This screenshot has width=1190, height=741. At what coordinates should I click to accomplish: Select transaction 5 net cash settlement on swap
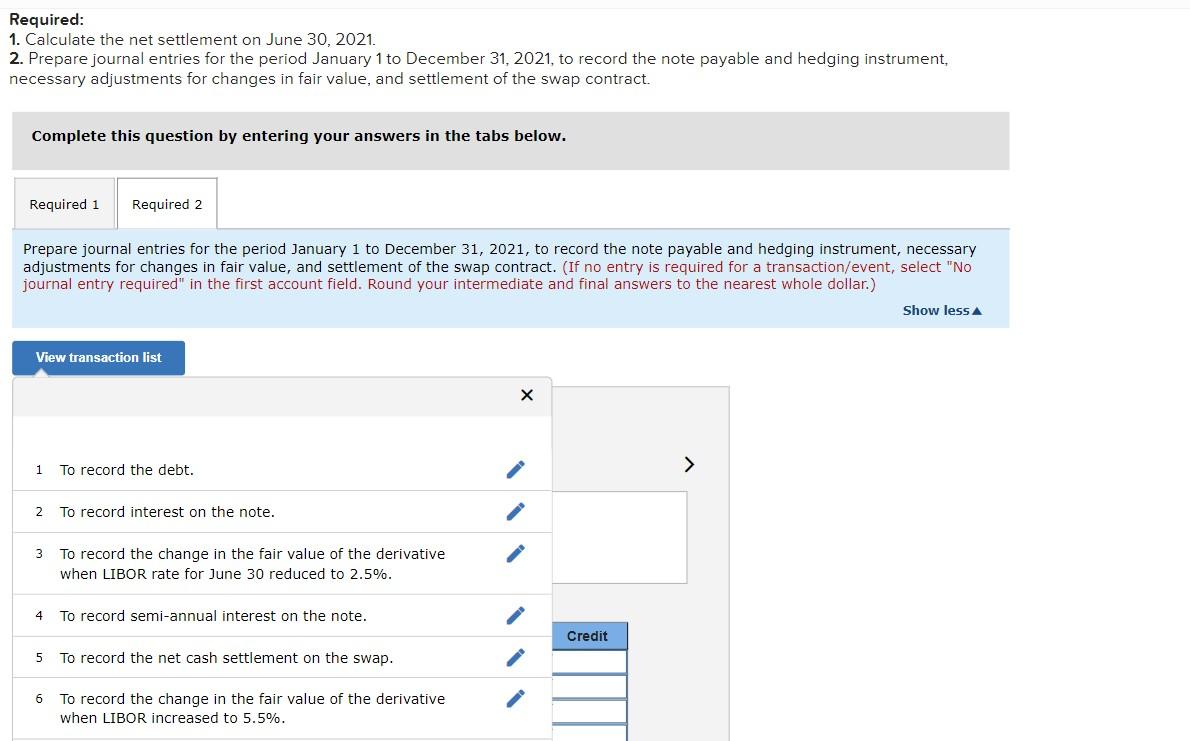click(282, 657)
